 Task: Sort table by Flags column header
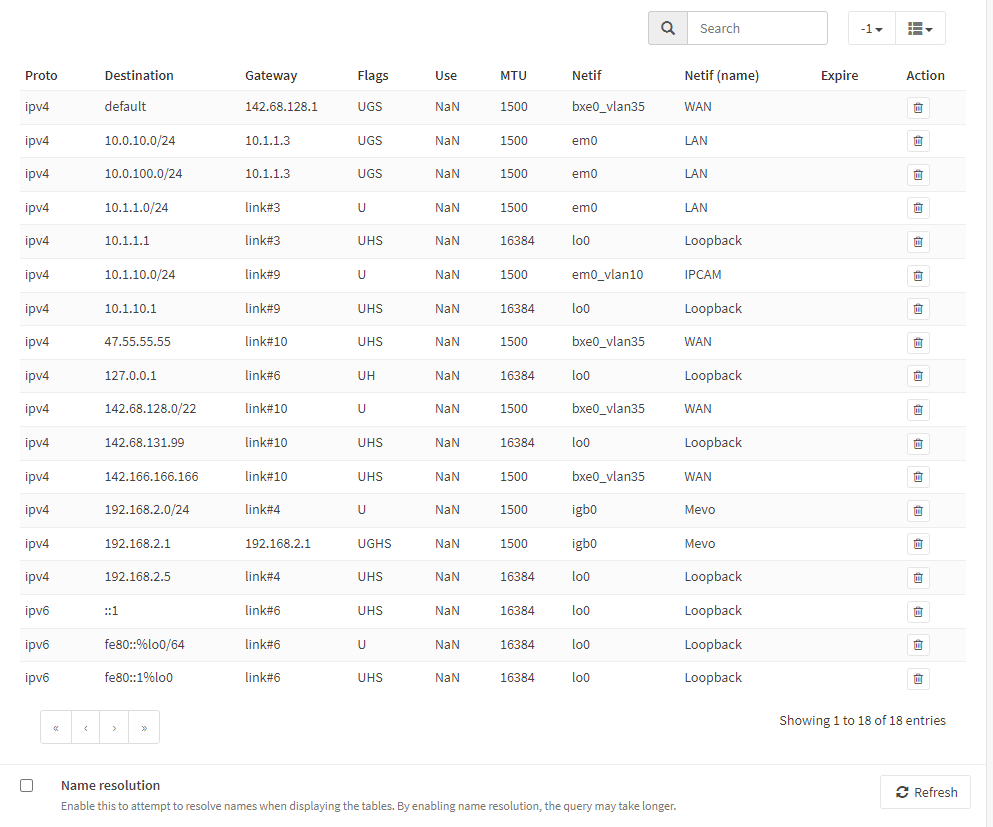(x=372, y=75)
